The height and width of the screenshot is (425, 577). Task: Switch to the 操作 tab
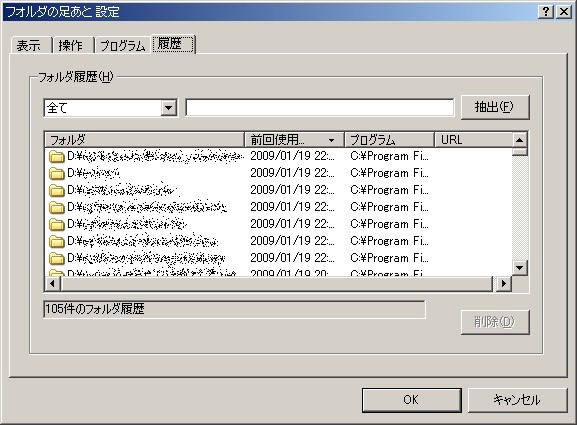pyautogui.click(x=71, y=46)
